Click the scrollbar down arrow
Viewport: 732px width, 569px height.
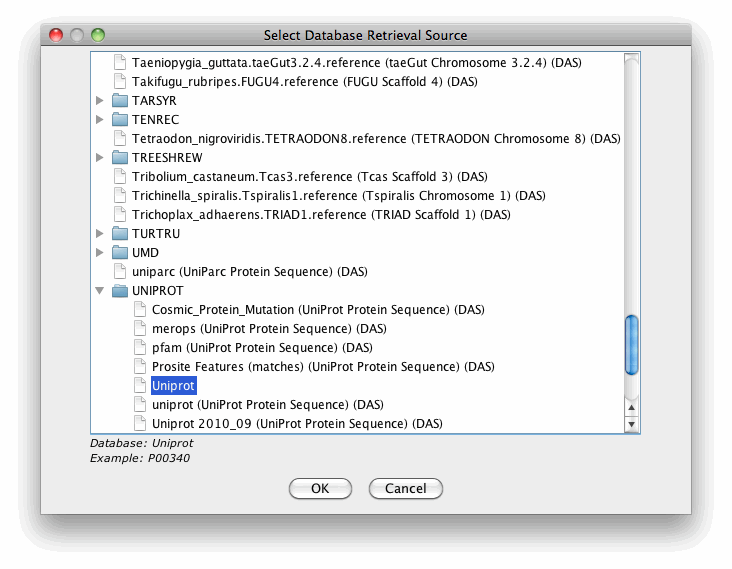[x=631, y=425]
